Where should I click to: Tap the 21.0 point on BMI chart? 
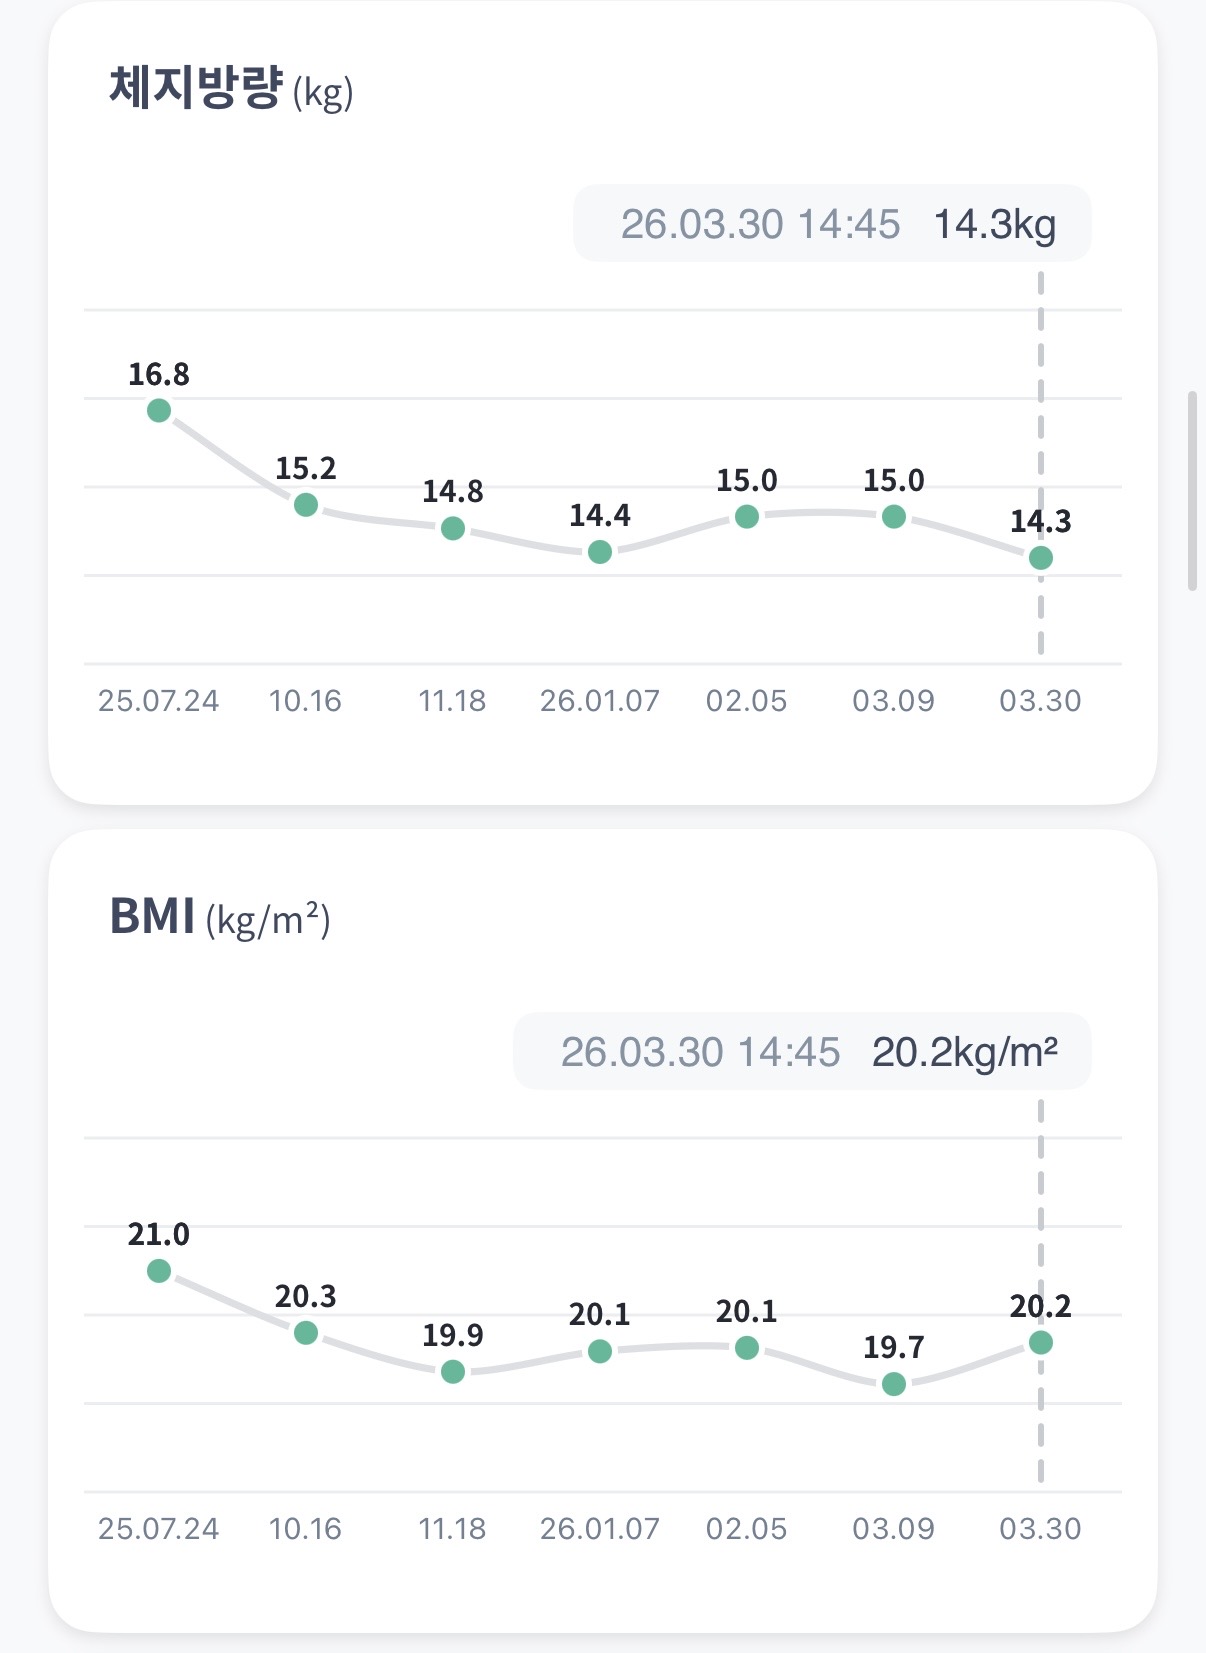[159, 1271]
